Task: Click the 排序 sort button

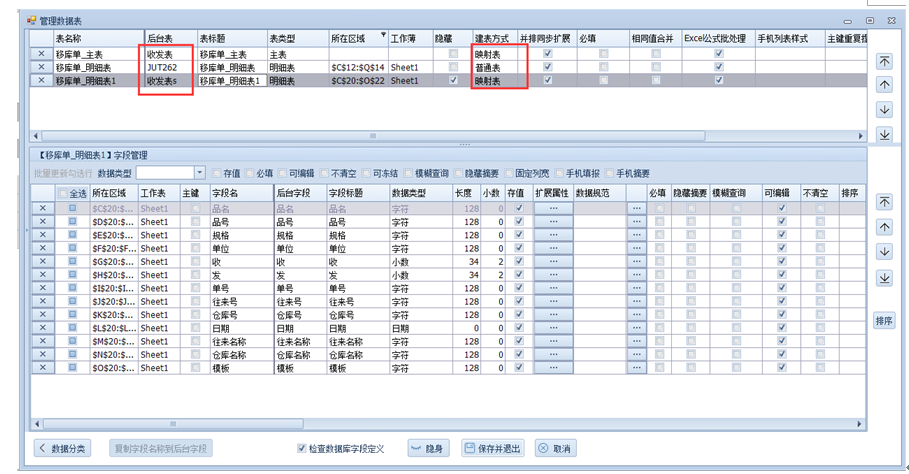Action: [884, 320]
